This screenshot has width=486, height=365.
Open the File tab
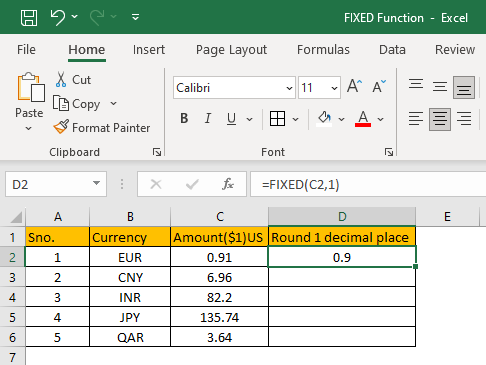pyautogui.click(x=26, y=50)
